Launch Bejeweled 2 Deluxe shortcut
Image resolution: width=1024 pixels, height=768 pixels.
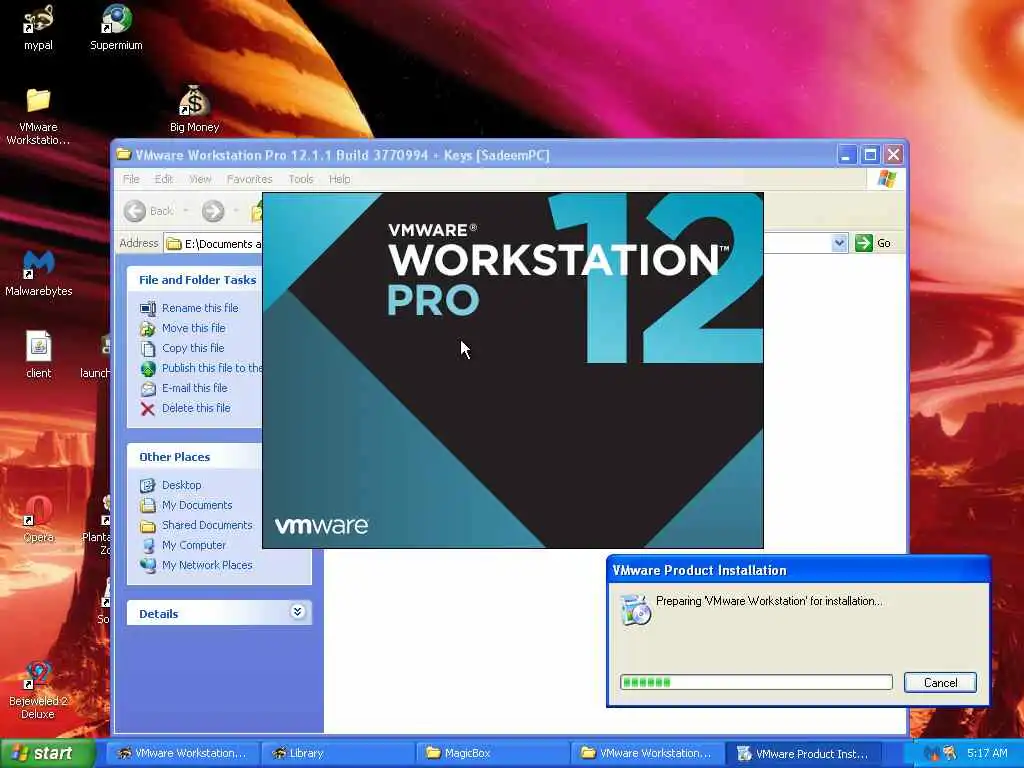pos(38,690)
